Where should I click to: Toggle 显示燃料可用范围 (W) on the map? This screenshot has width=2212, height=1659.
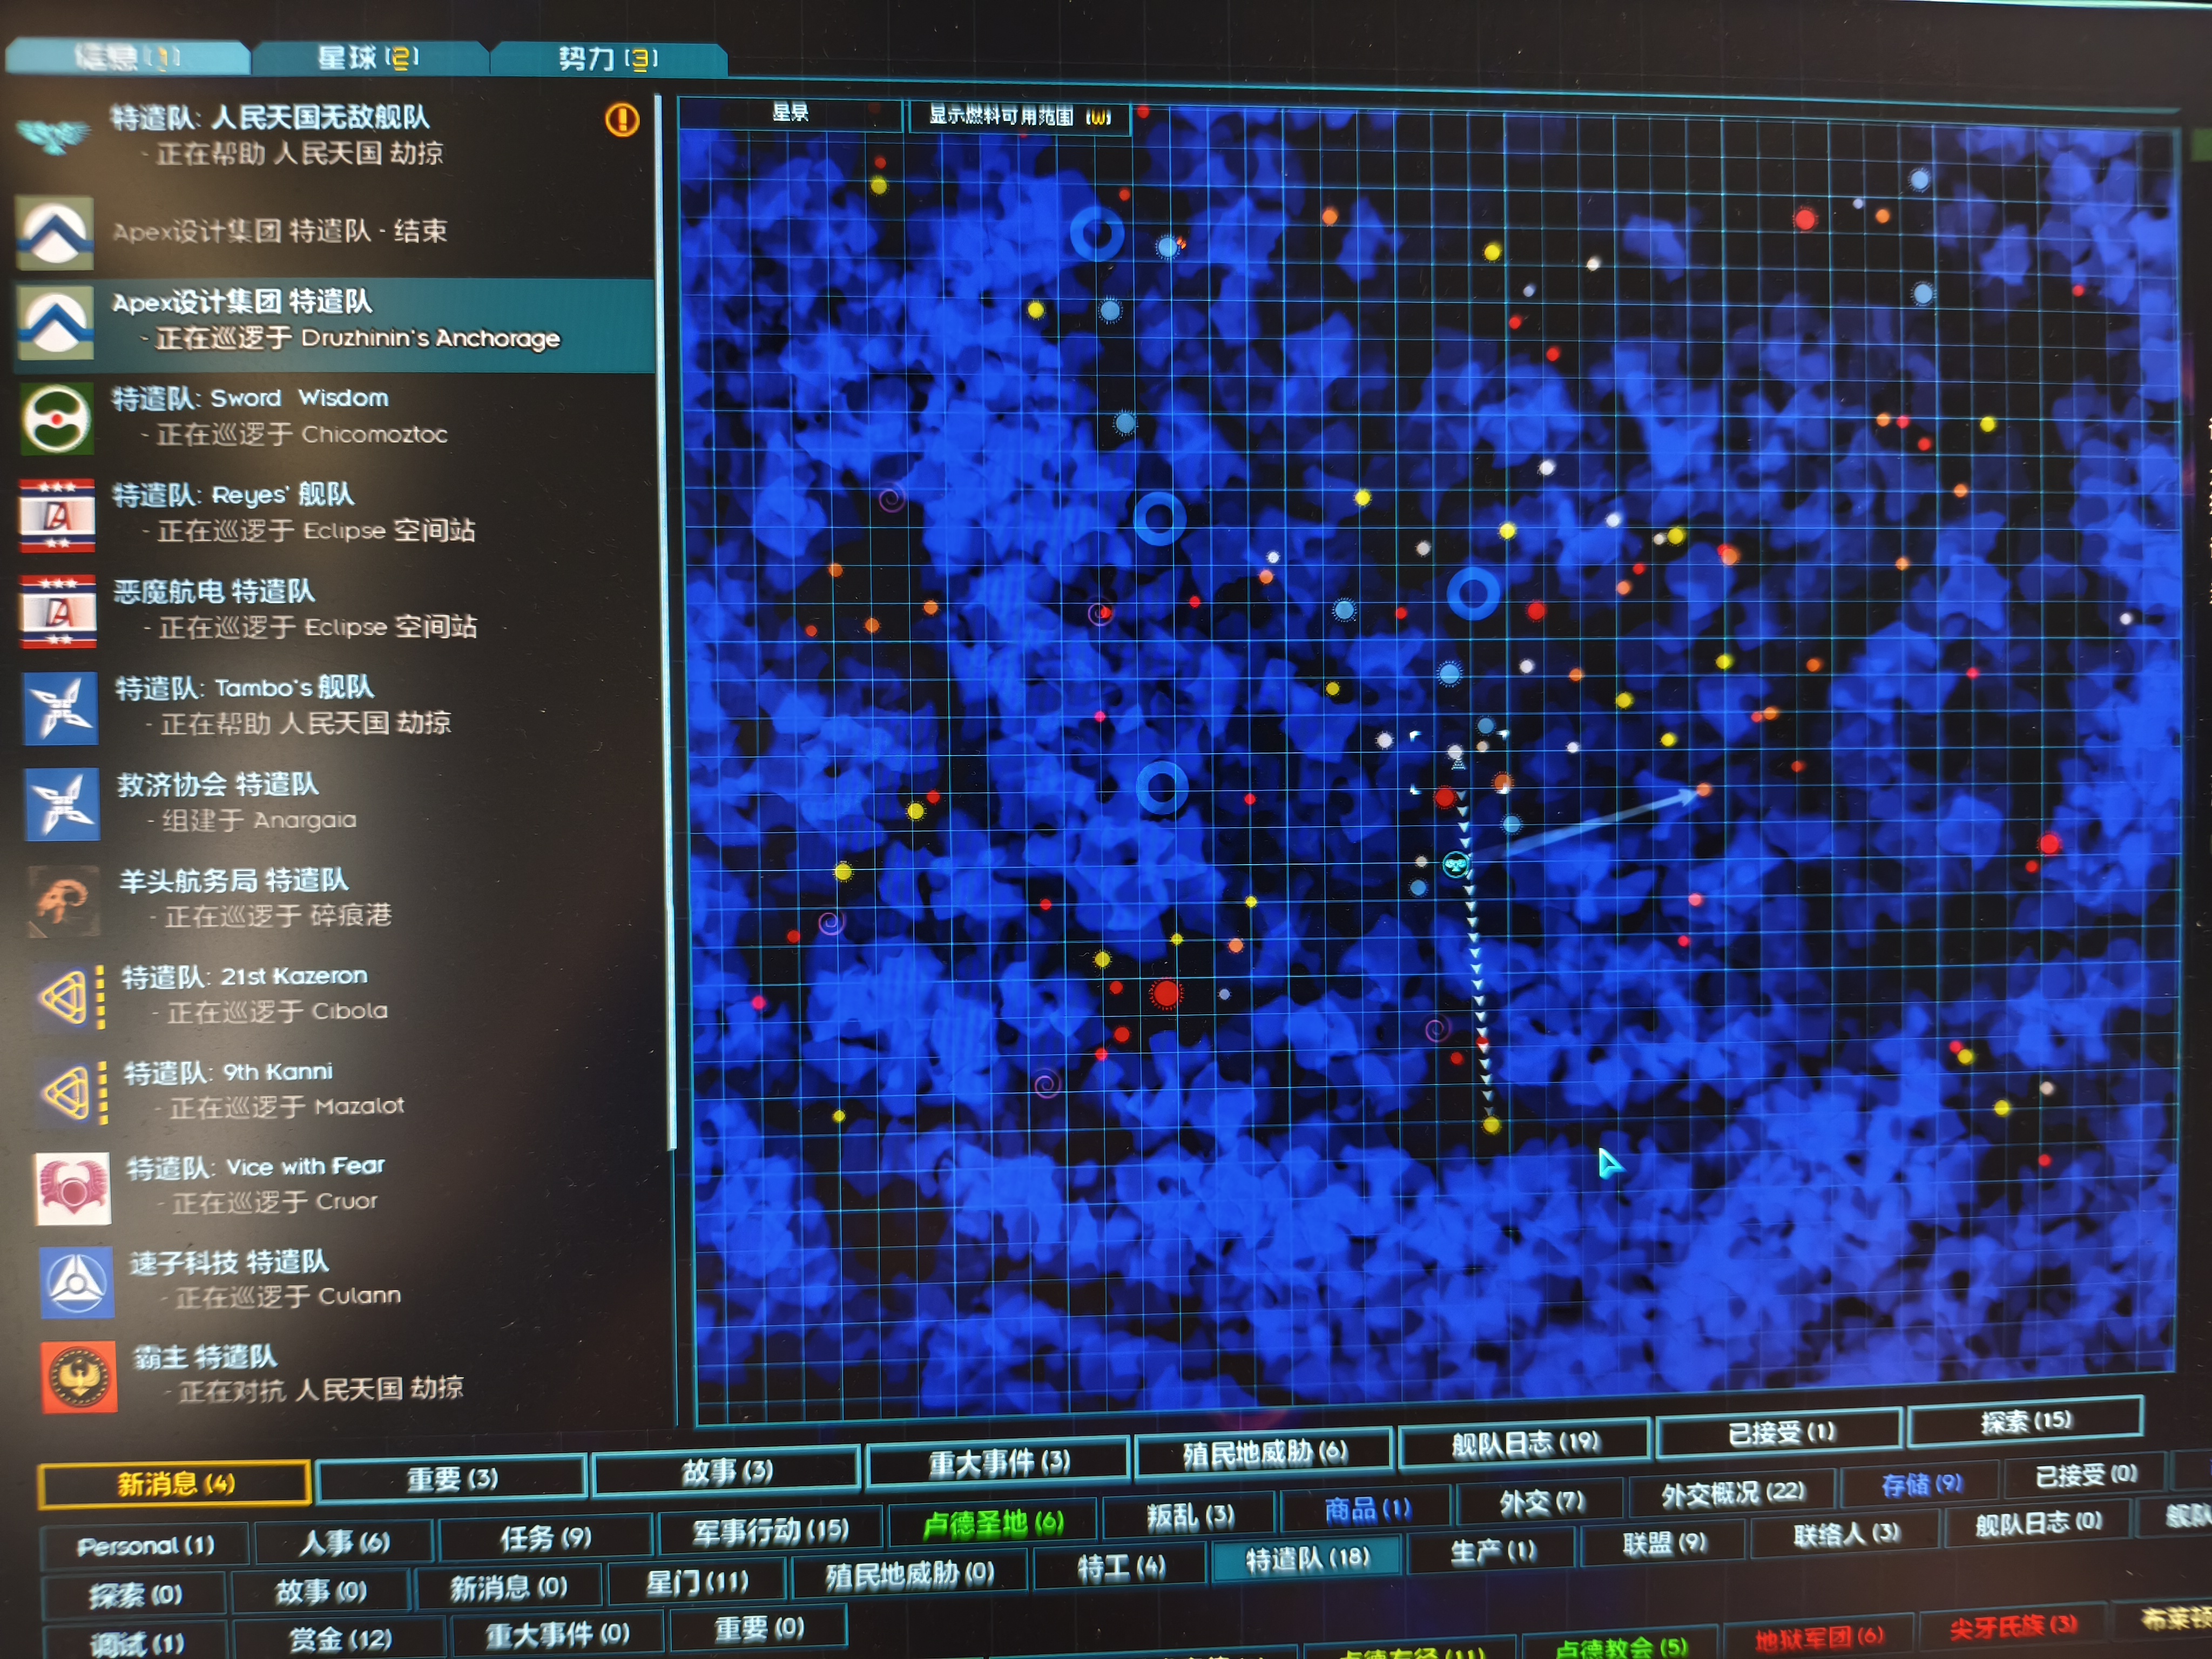1019,116
